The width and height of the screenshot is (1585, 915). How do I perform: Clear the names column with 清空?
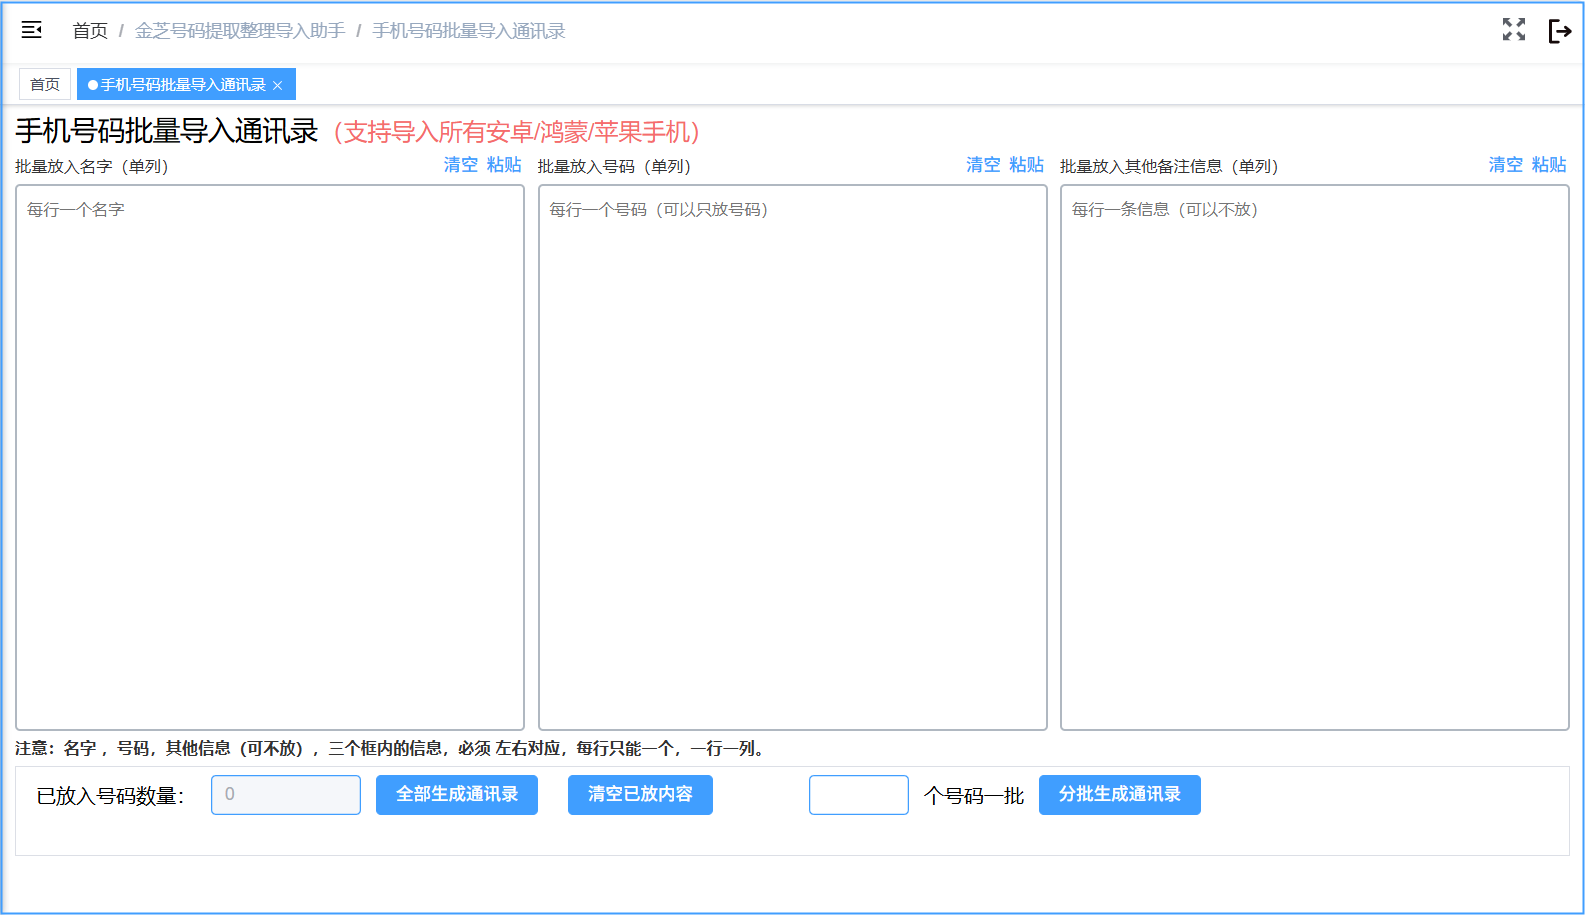(461, 165)
